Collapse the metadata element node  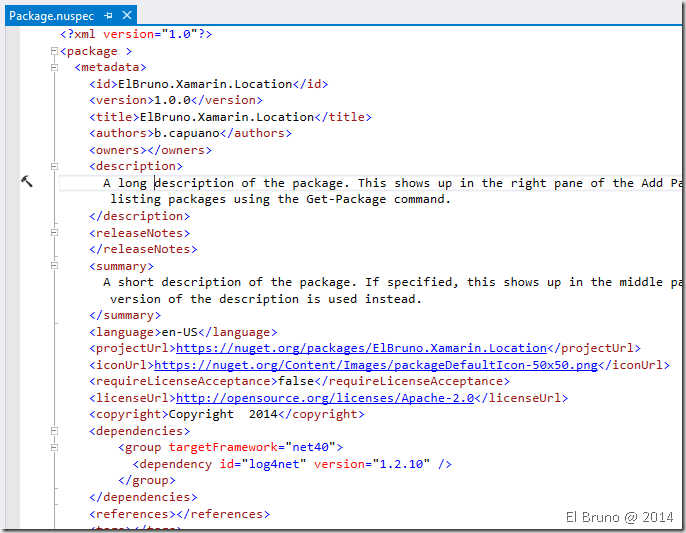[x=54, y=67]
